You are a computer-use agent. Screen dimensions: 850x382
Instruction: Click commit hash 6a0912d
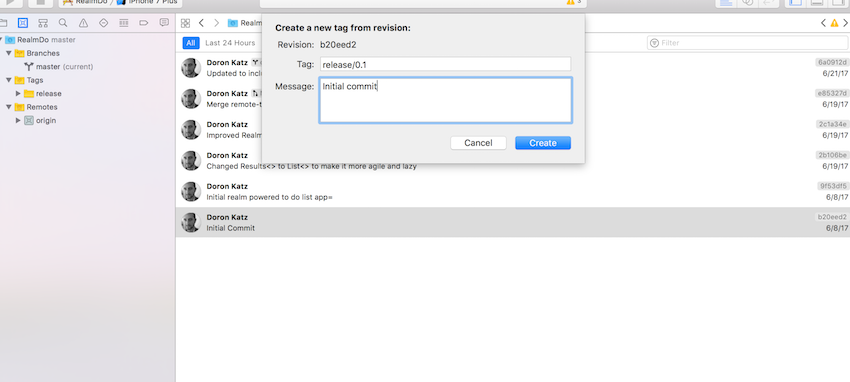pyautogui.click(x=832, y=62)
